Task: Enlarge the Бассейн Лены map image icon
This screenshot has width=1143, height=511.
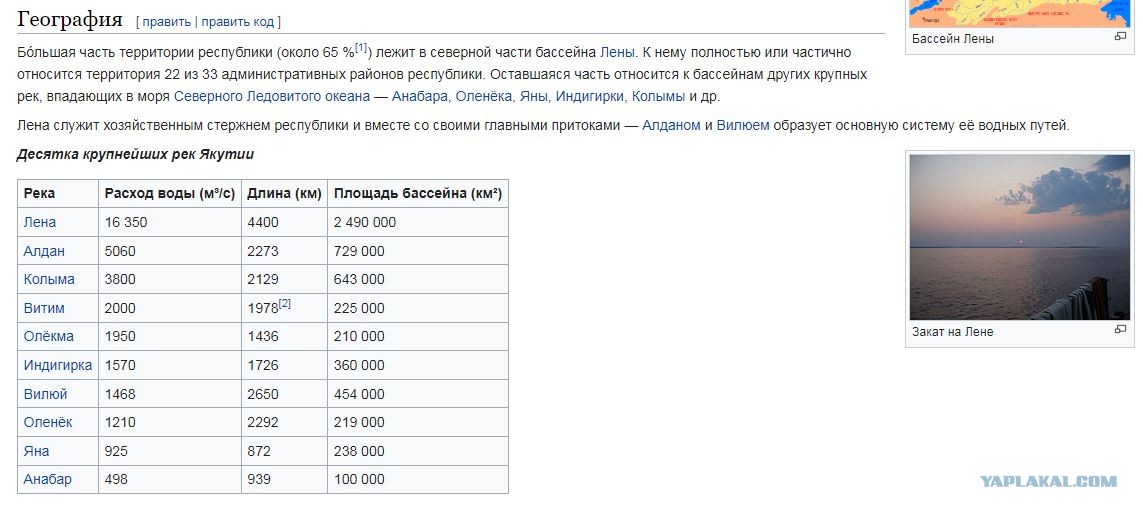Action: pos(1120,36)
